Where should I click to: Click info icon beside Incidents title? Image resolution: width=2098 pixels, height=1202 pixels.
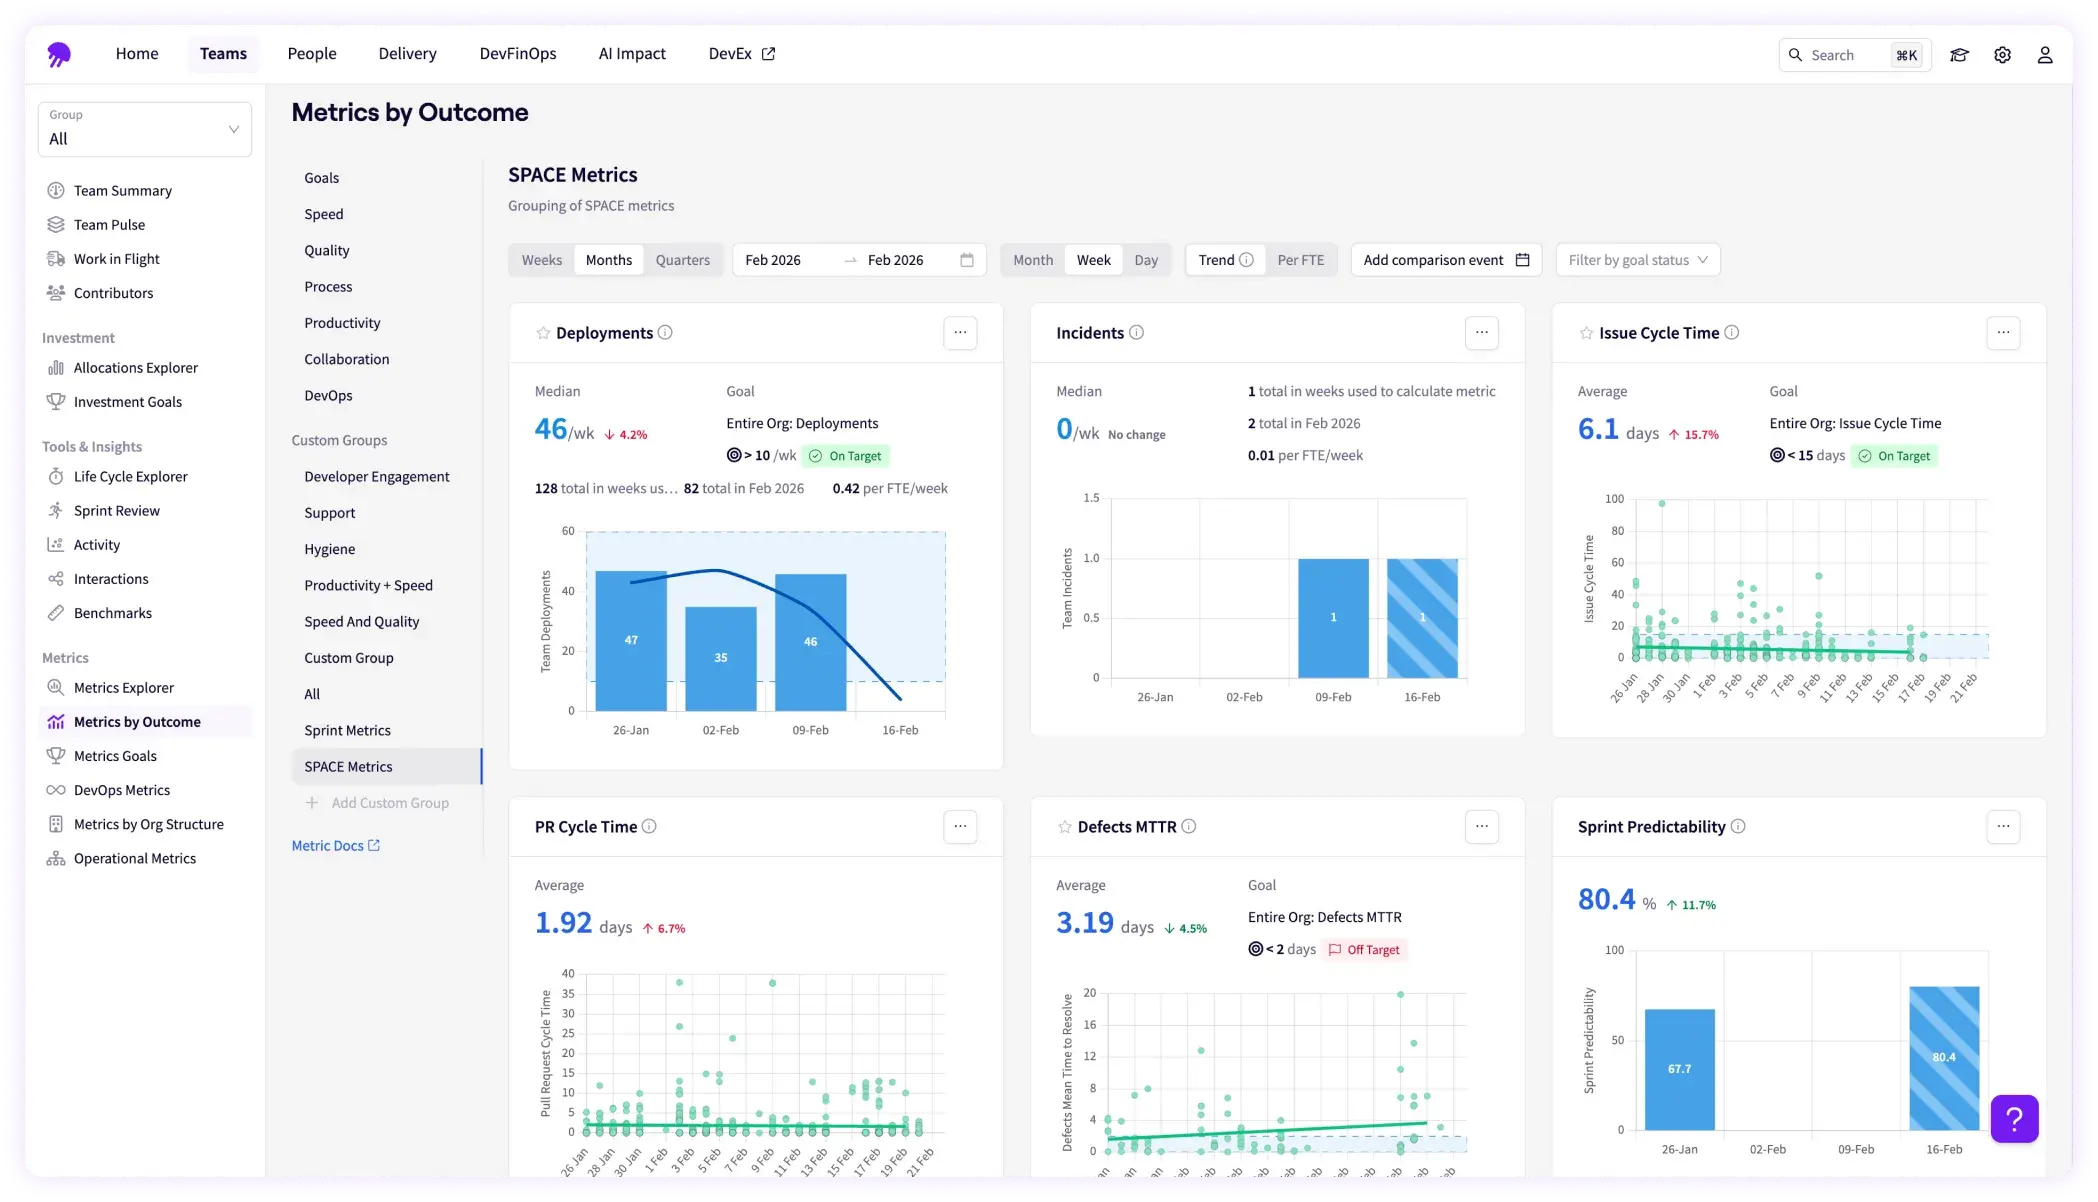[1136, 333]
